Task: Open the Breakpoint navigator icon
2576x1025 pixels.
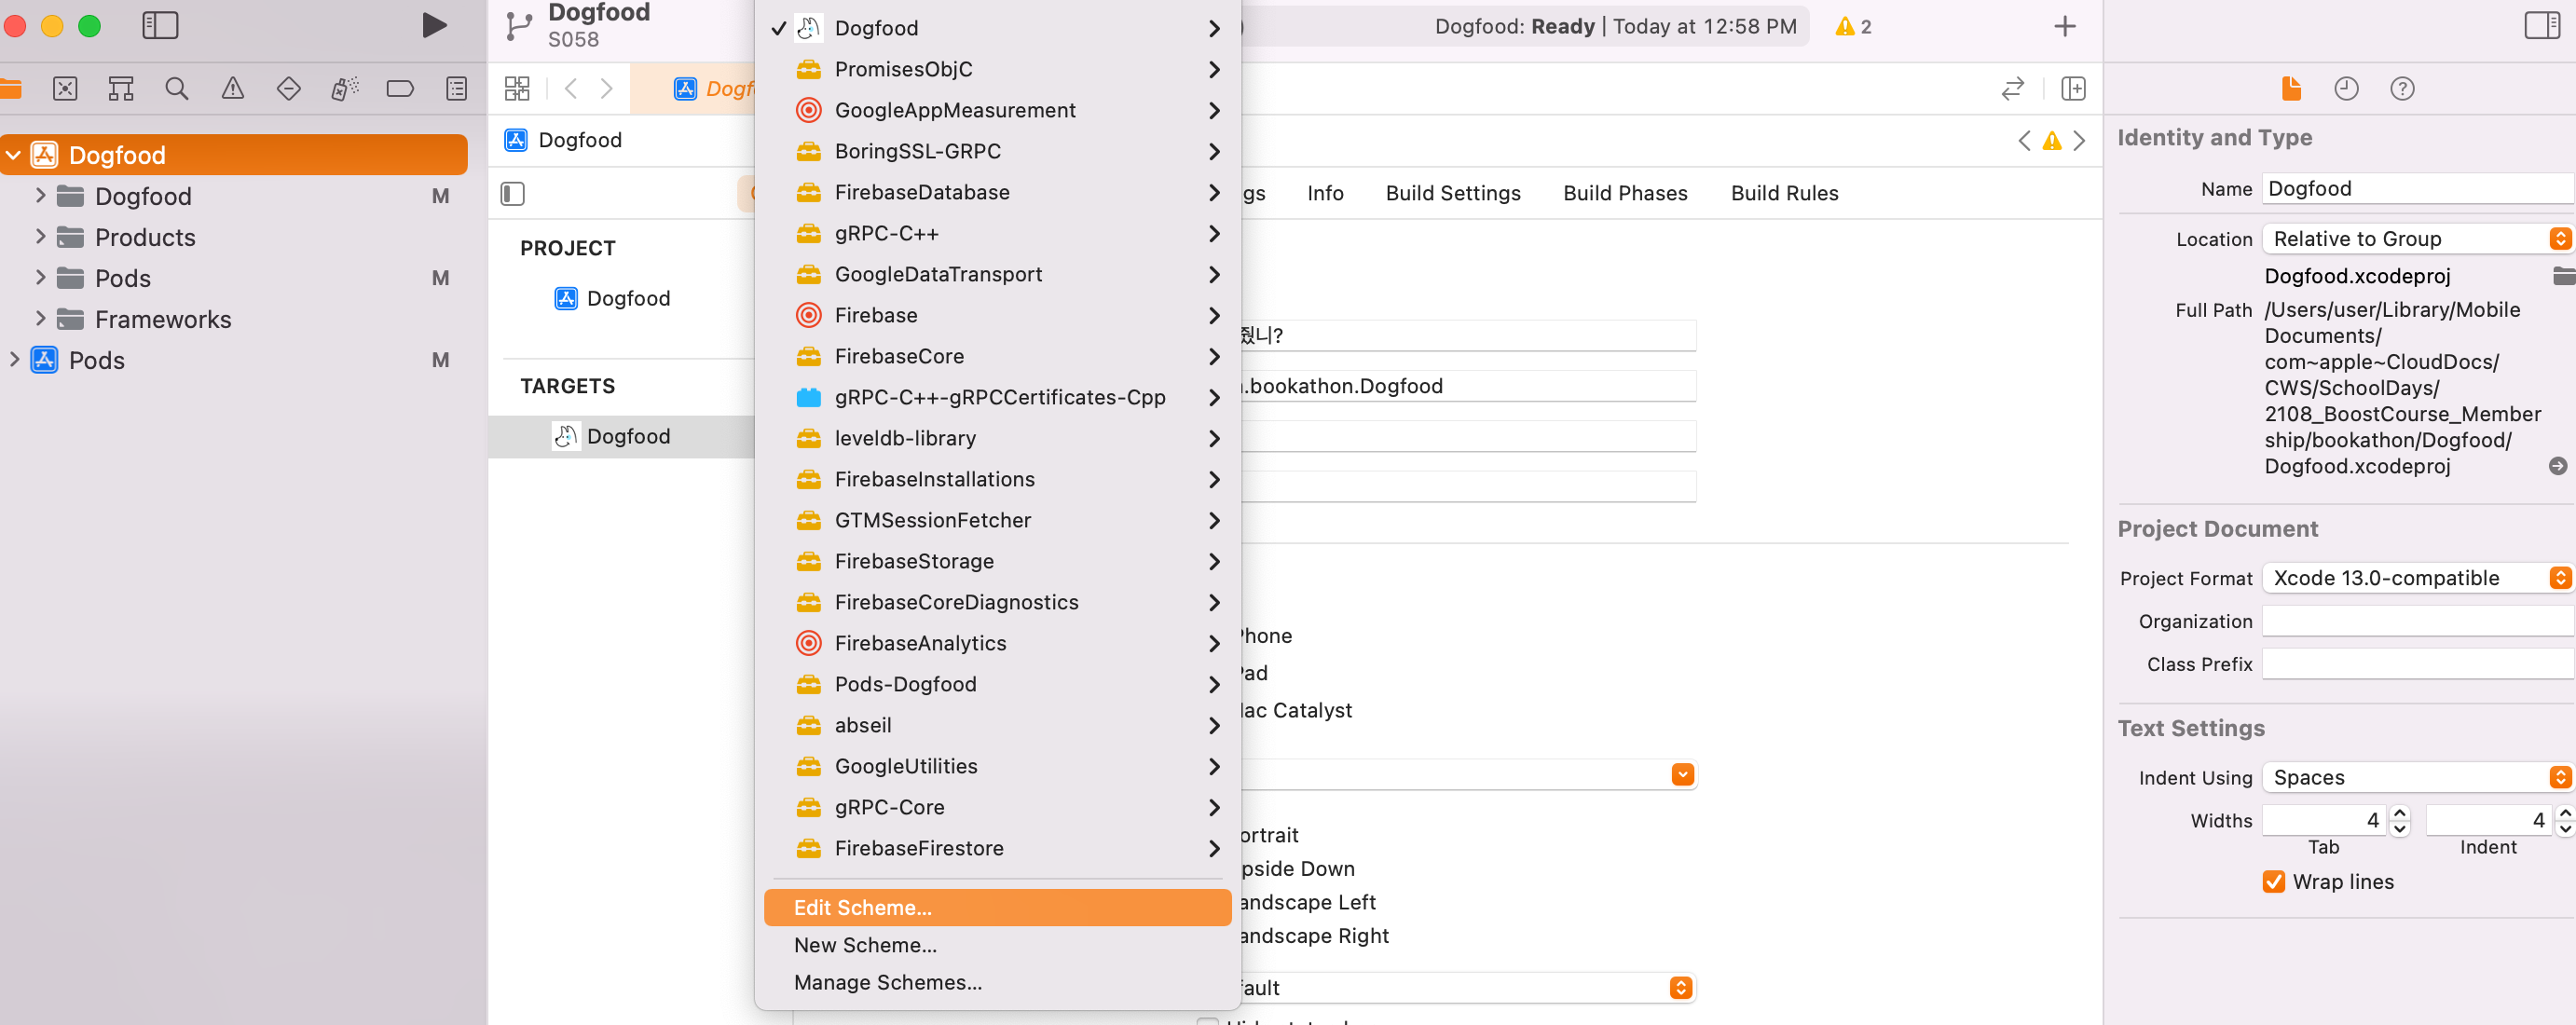Action: click(400, 89)
